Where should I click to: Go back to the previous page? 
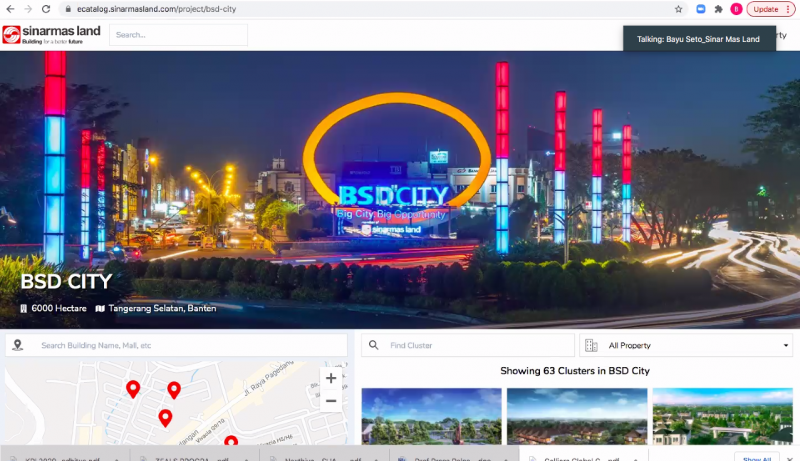click(x=10, y=9)
